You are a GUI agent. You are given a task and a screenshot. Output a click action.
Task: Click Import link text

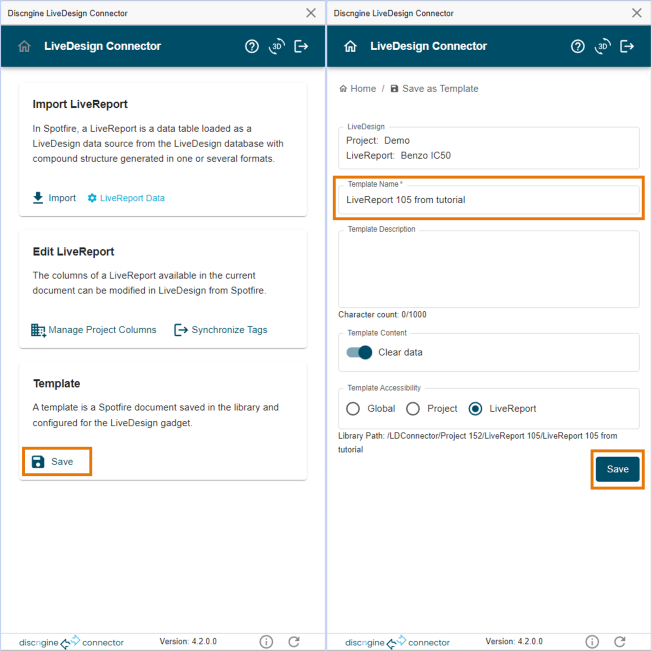62,198
